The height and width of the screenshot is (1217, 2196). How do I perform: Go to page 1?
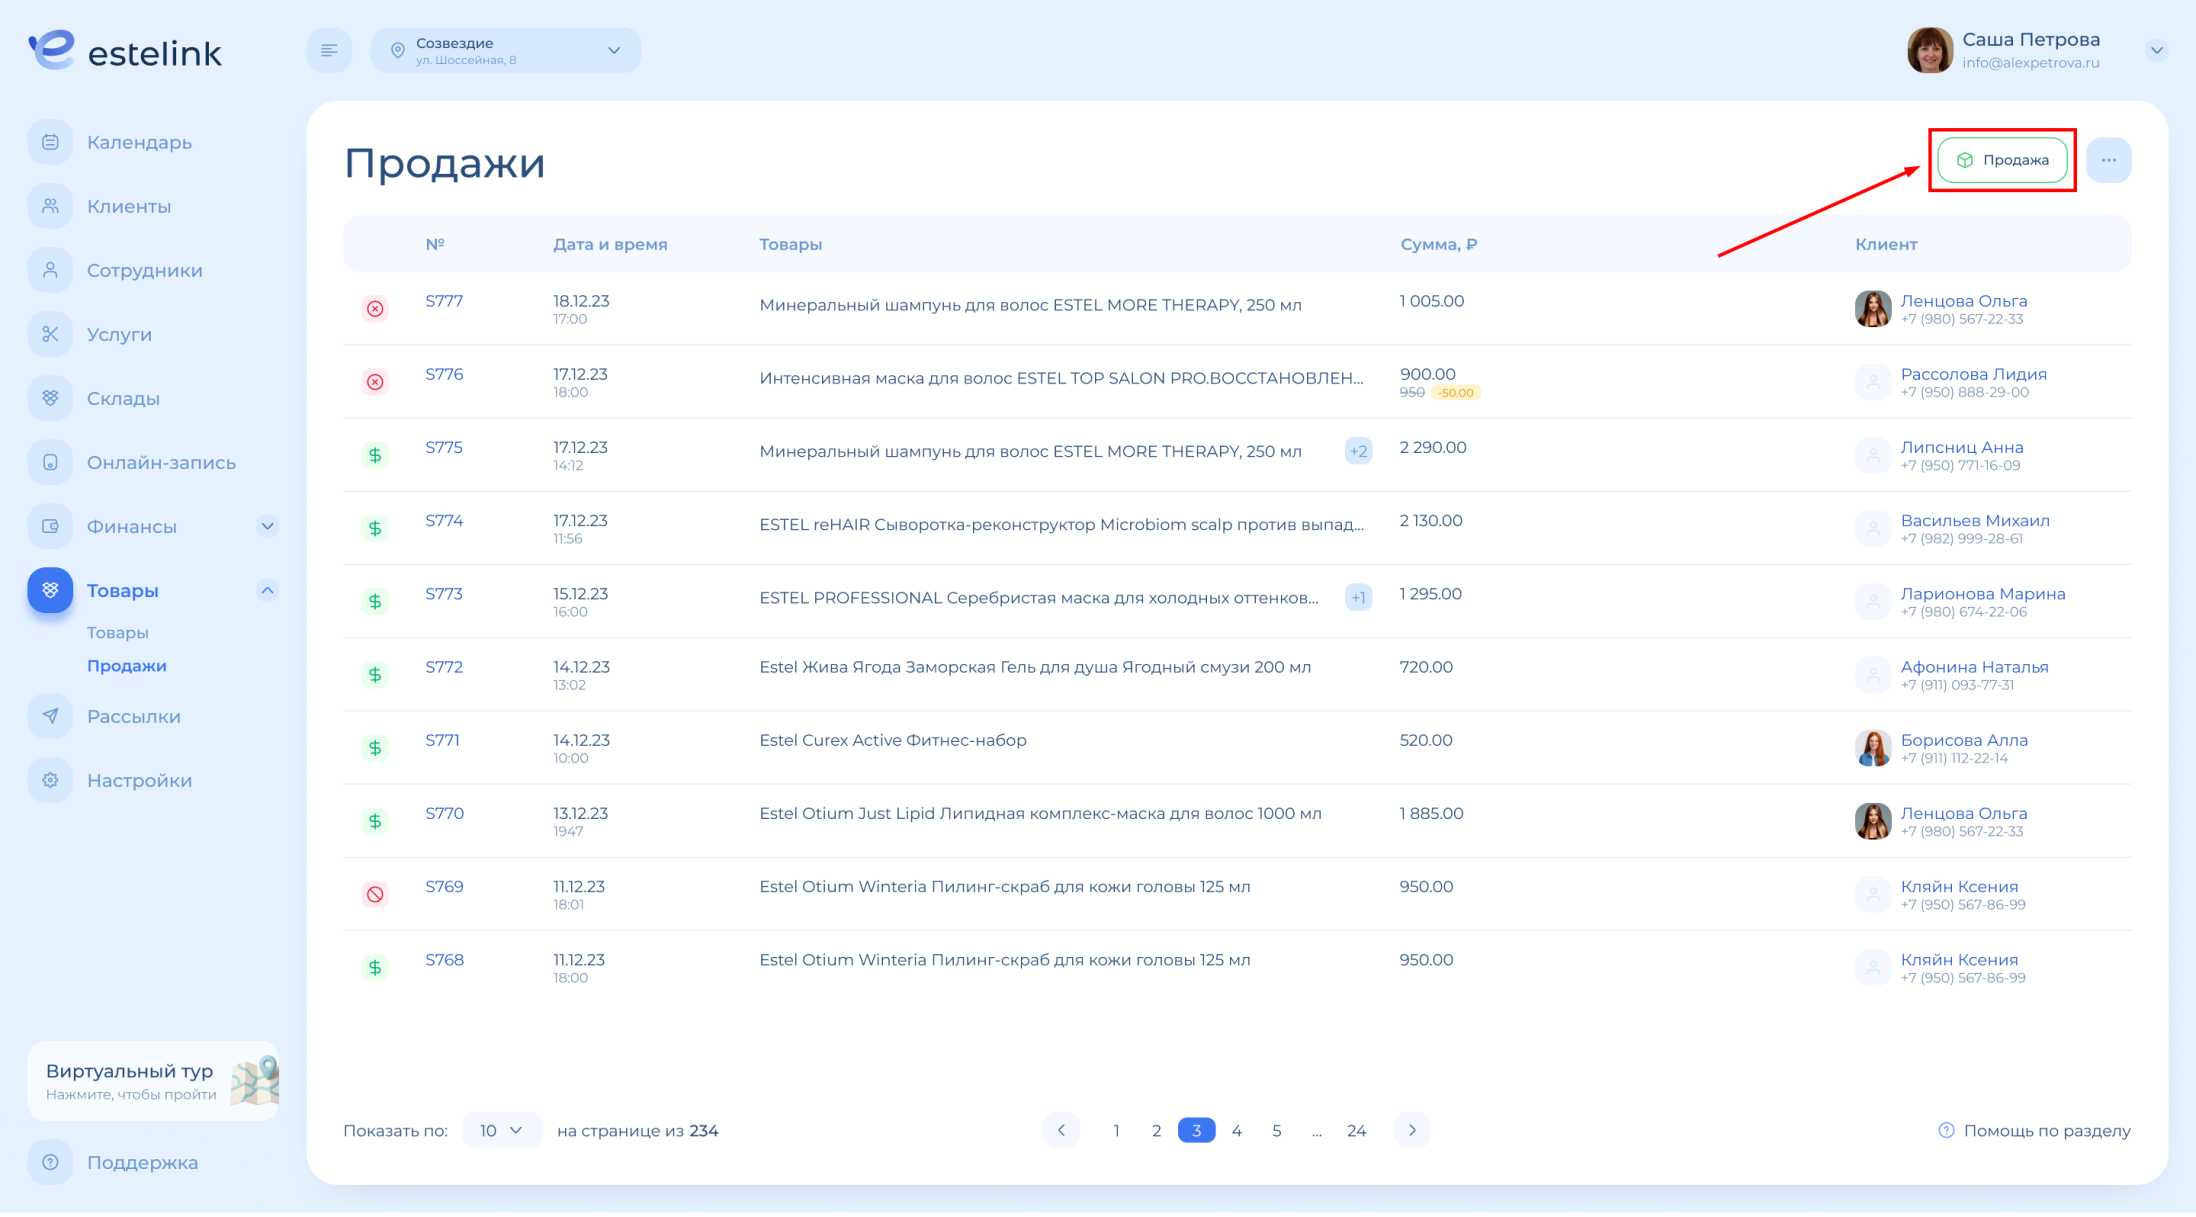(1116, 1130)
